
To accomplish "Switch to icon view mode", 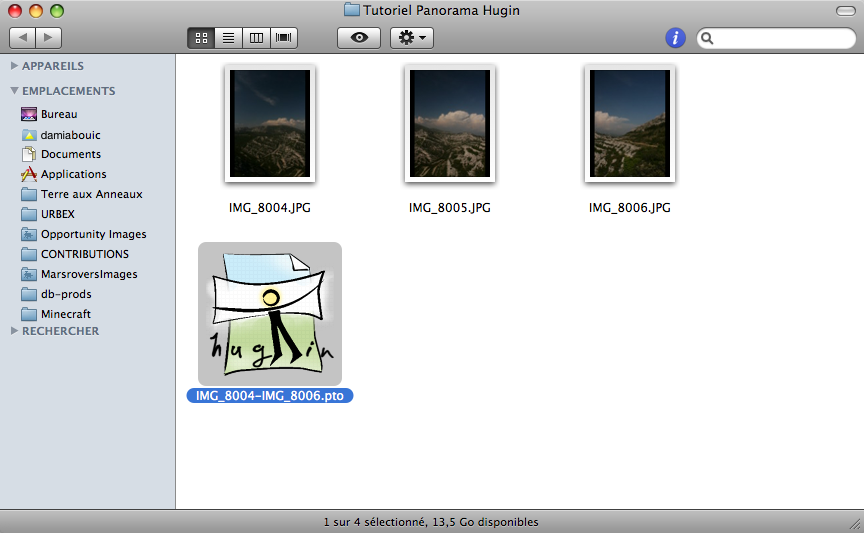I will [x=201, y=38].
